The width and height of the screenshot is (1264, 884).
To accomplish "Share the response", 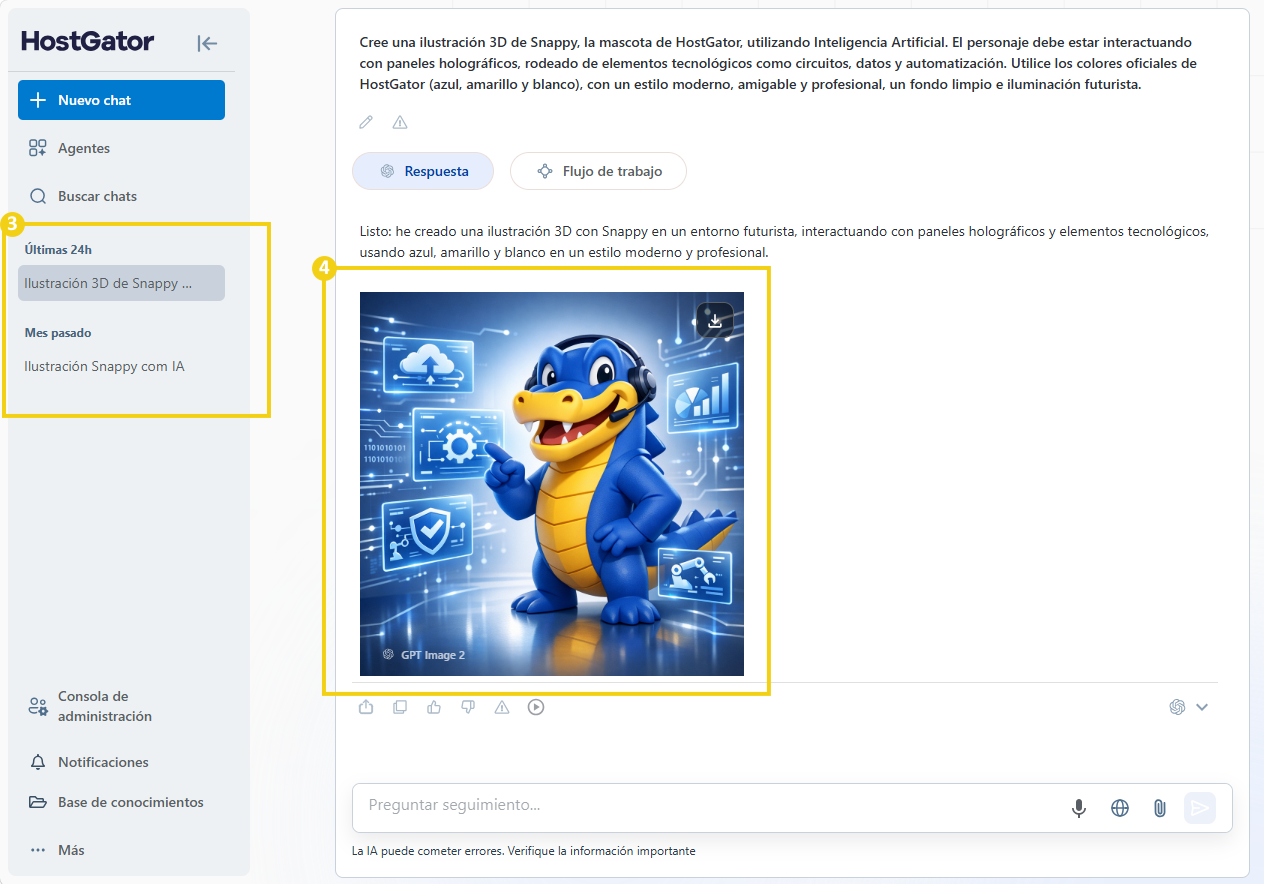I will 366,707.
